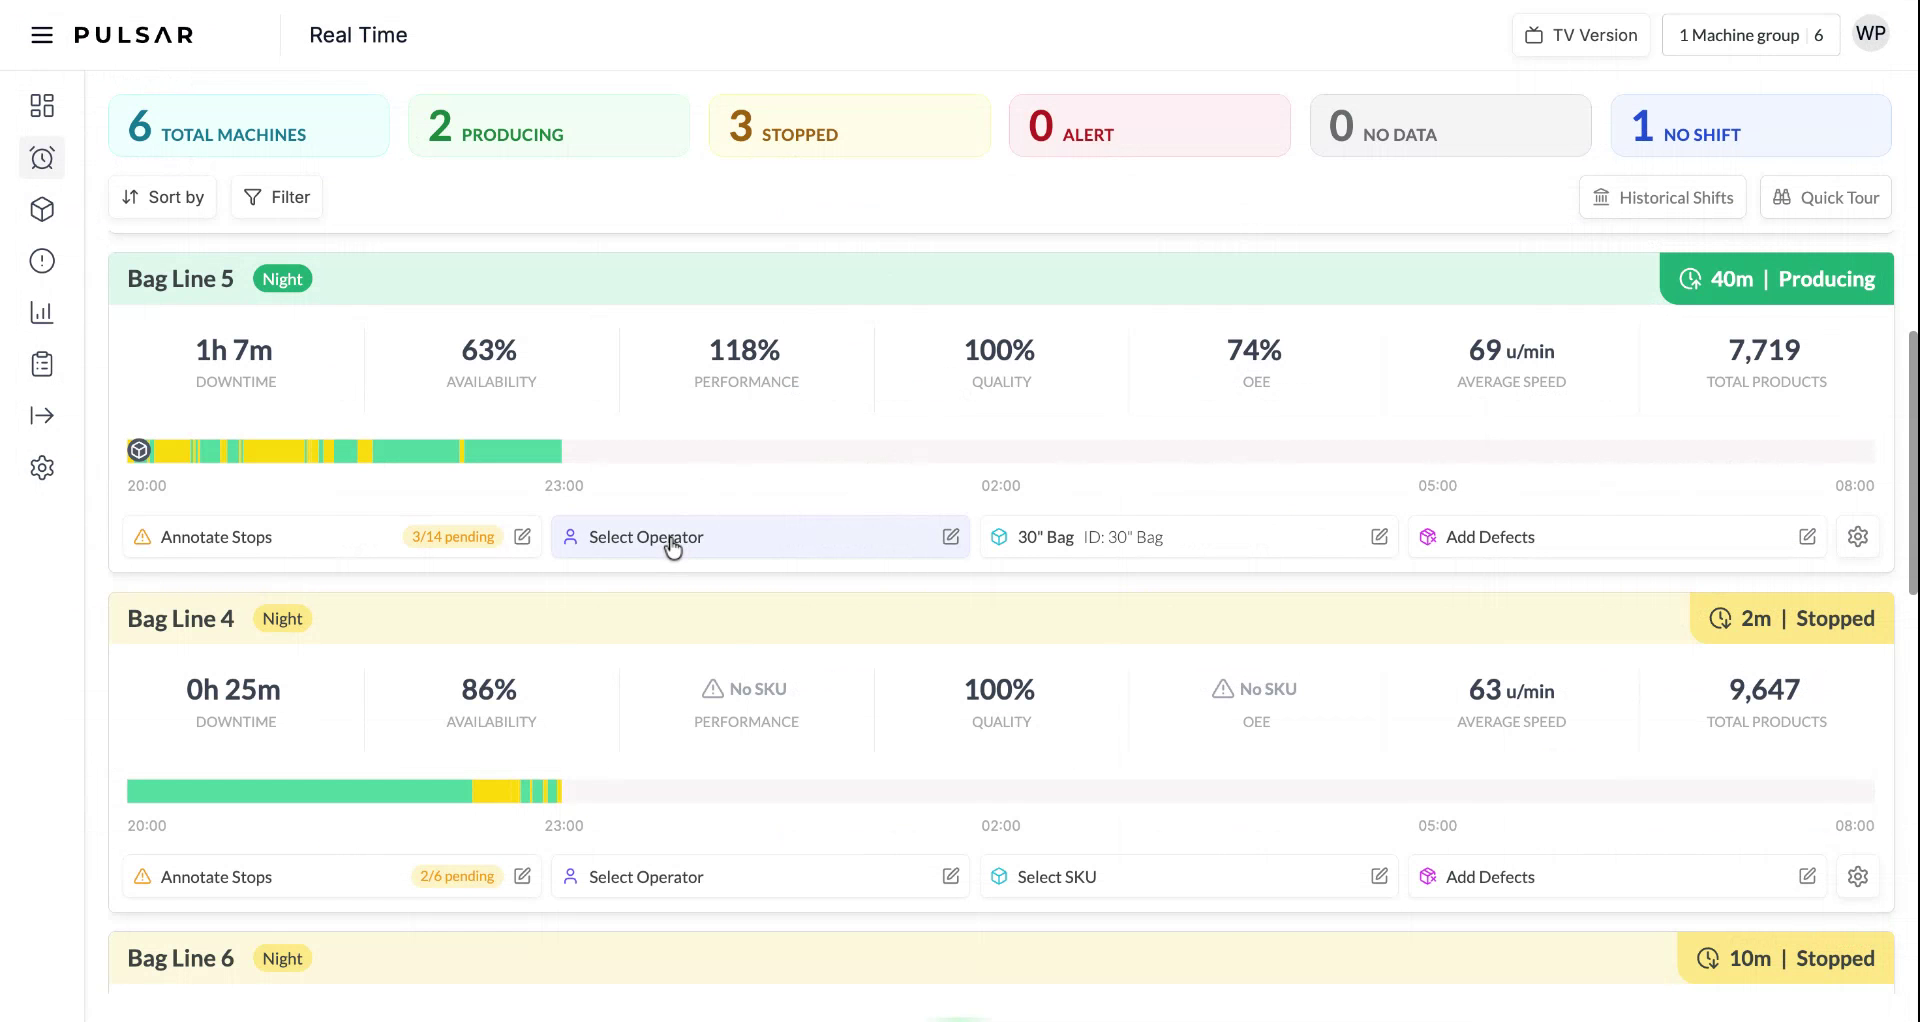Switch to TV Version
The height and width of the screenshot is (1022, 1920).
coord(1581,35)
